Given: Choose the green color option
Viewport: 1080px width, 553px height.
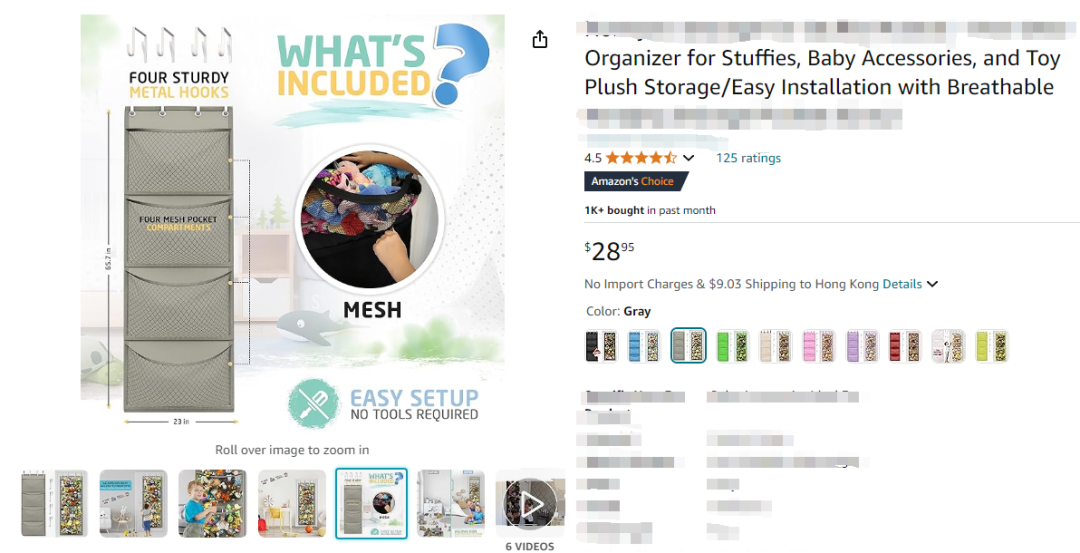Looking at the screenshot, I should point(732,346).
